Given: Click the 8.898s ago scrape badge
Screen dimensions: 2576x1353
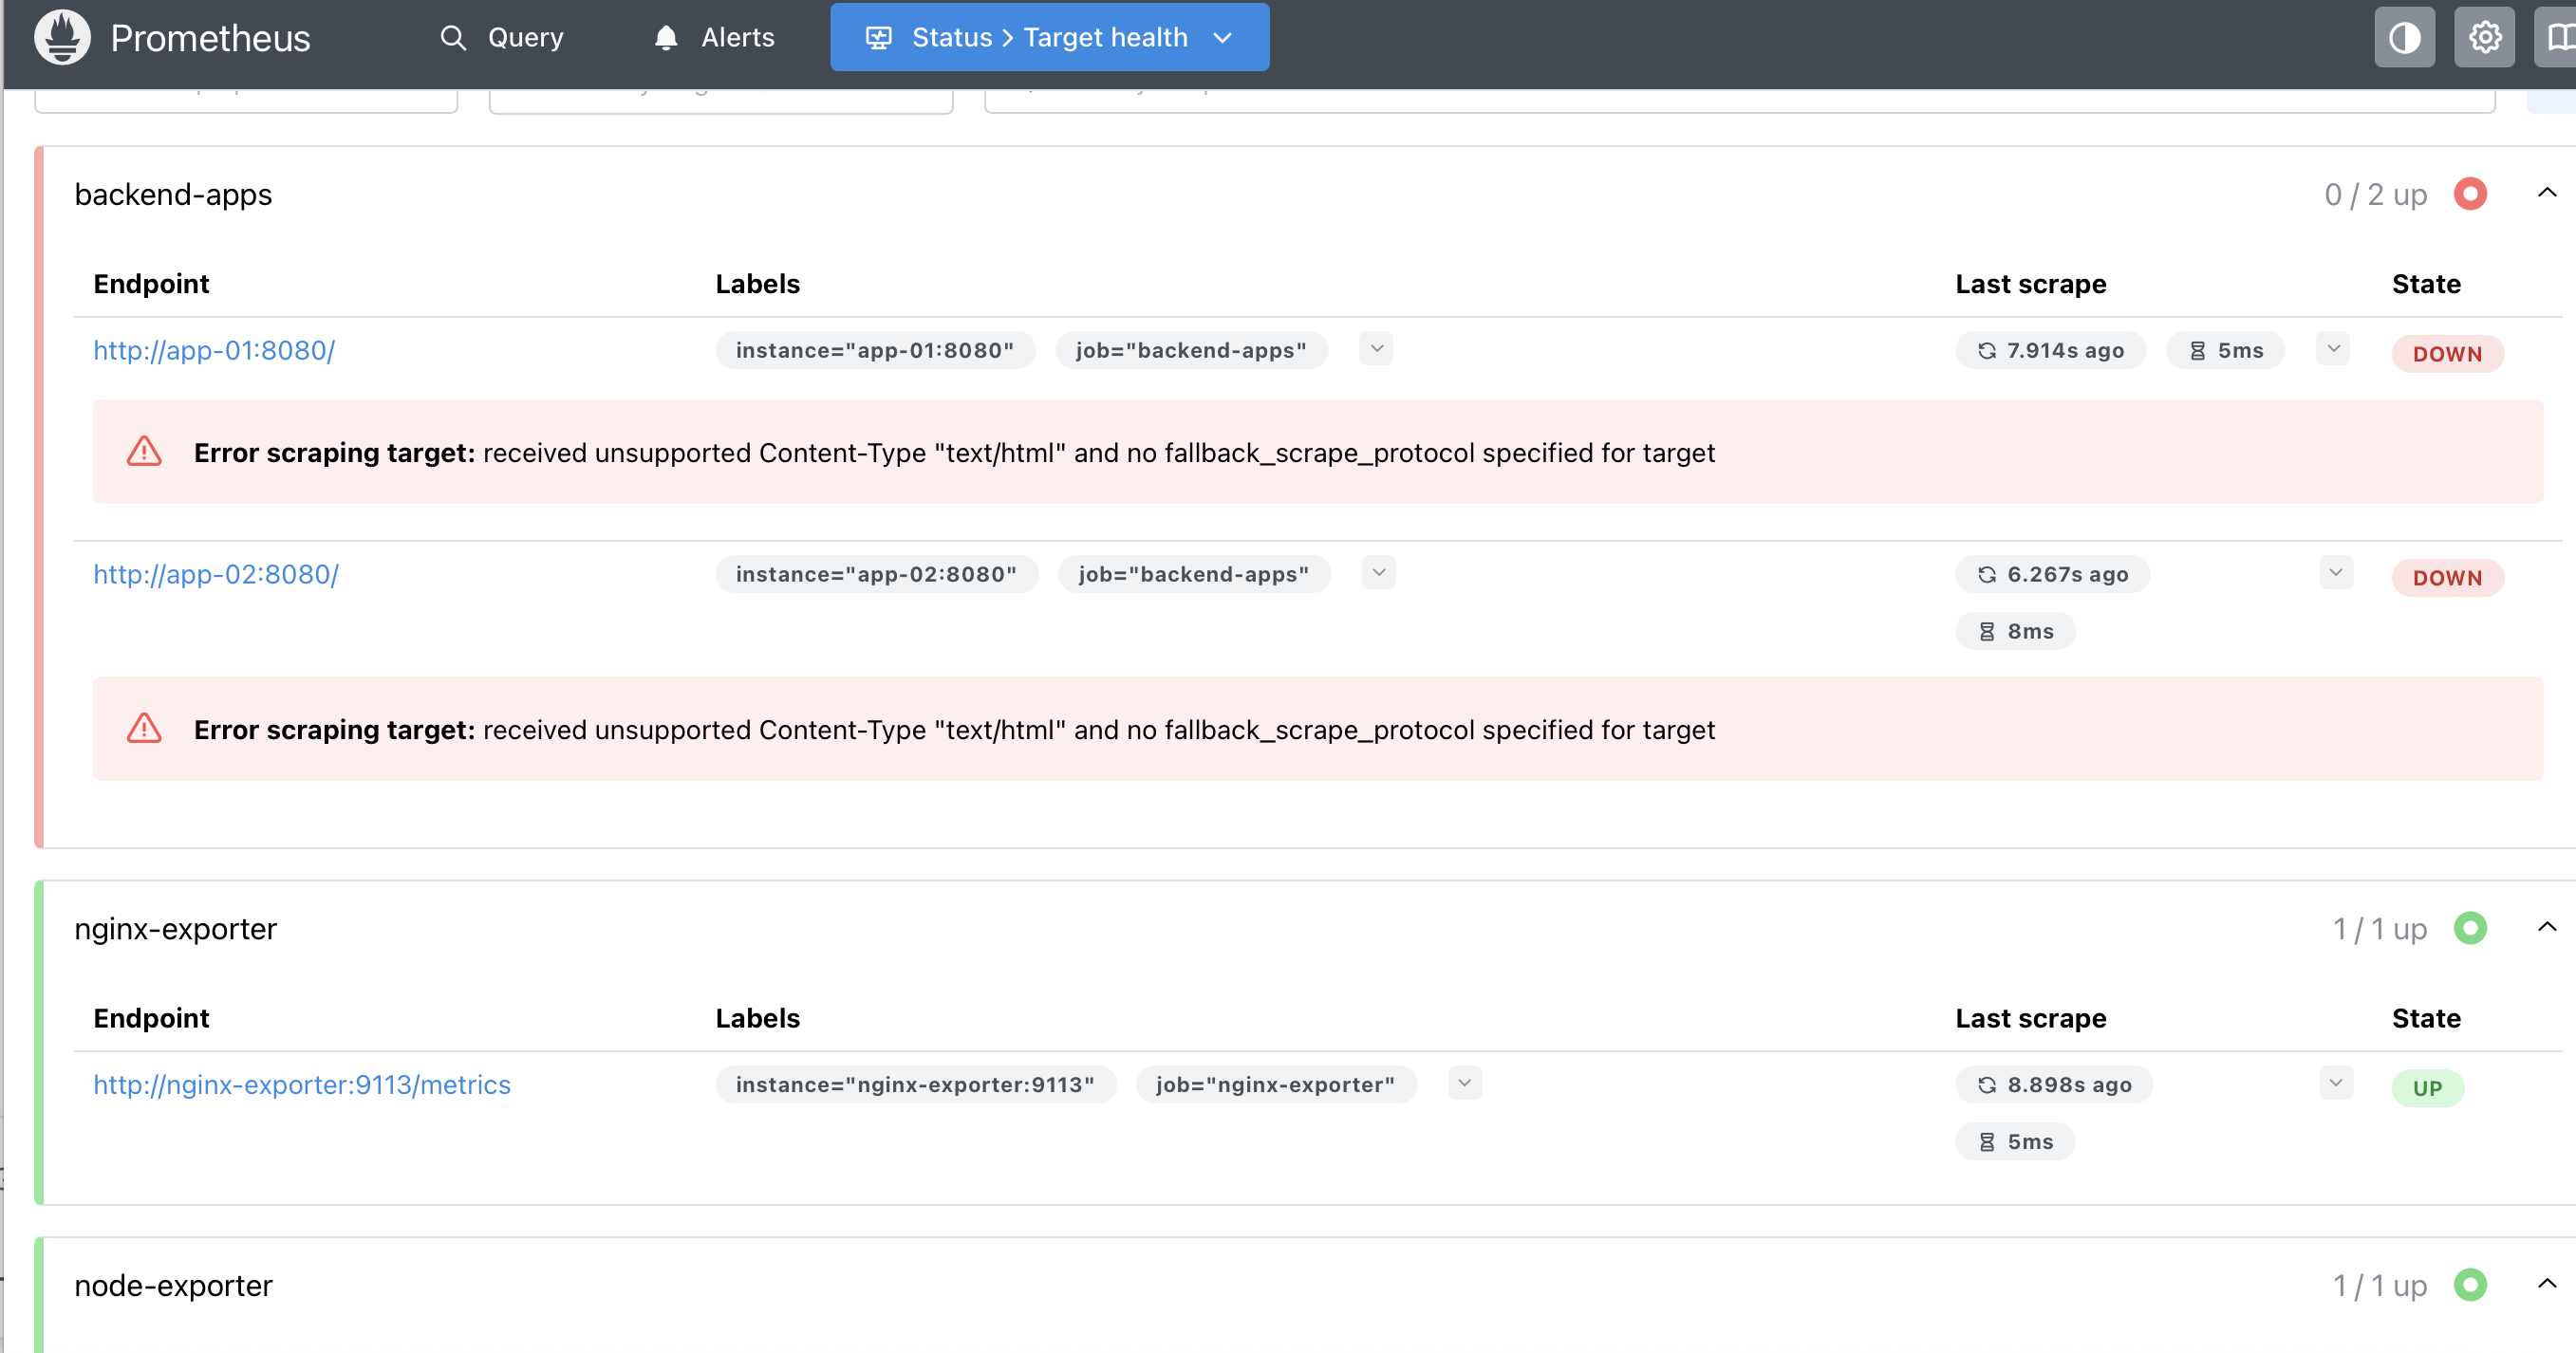Looking at the screenshot, I should tap(2053, 1084).
